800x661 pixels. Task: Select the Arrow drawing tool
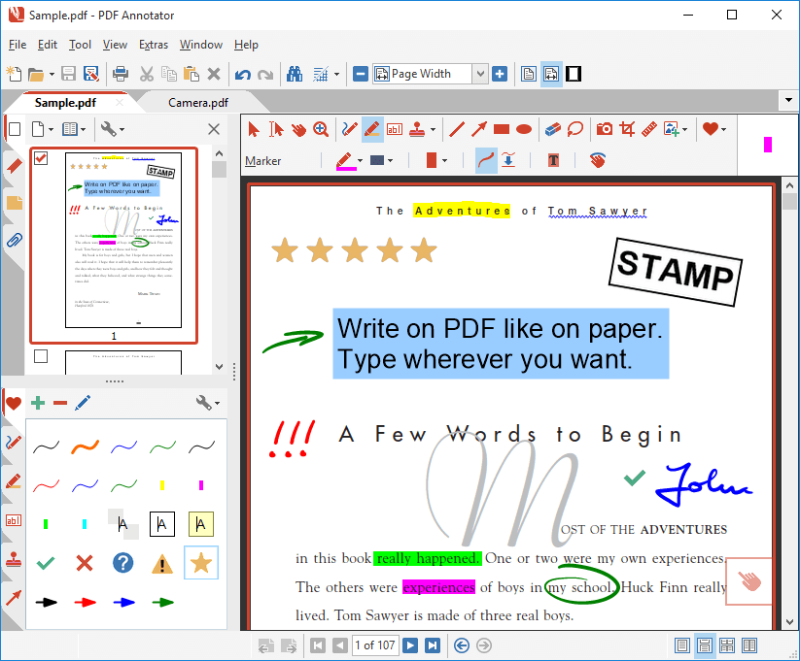(x=479, y=129)
